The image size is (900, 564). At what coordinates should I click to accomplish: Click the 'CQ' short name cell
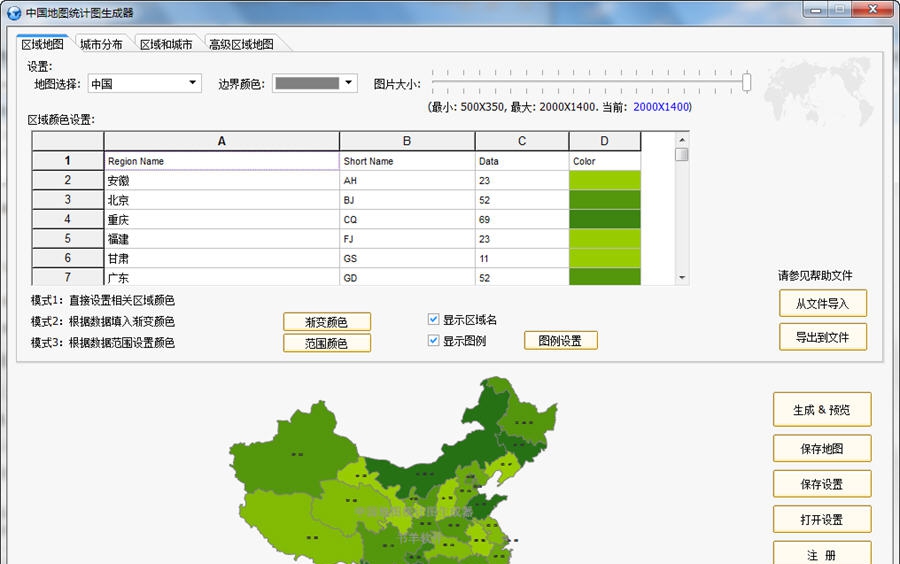click(x=407, y=219)
